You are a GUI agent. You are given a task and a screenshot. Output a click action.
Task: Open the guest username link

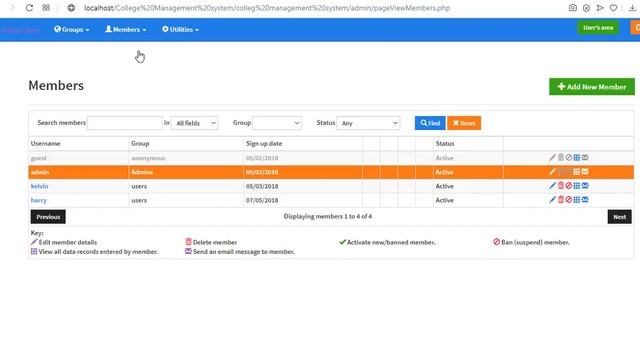coord(39,158)
